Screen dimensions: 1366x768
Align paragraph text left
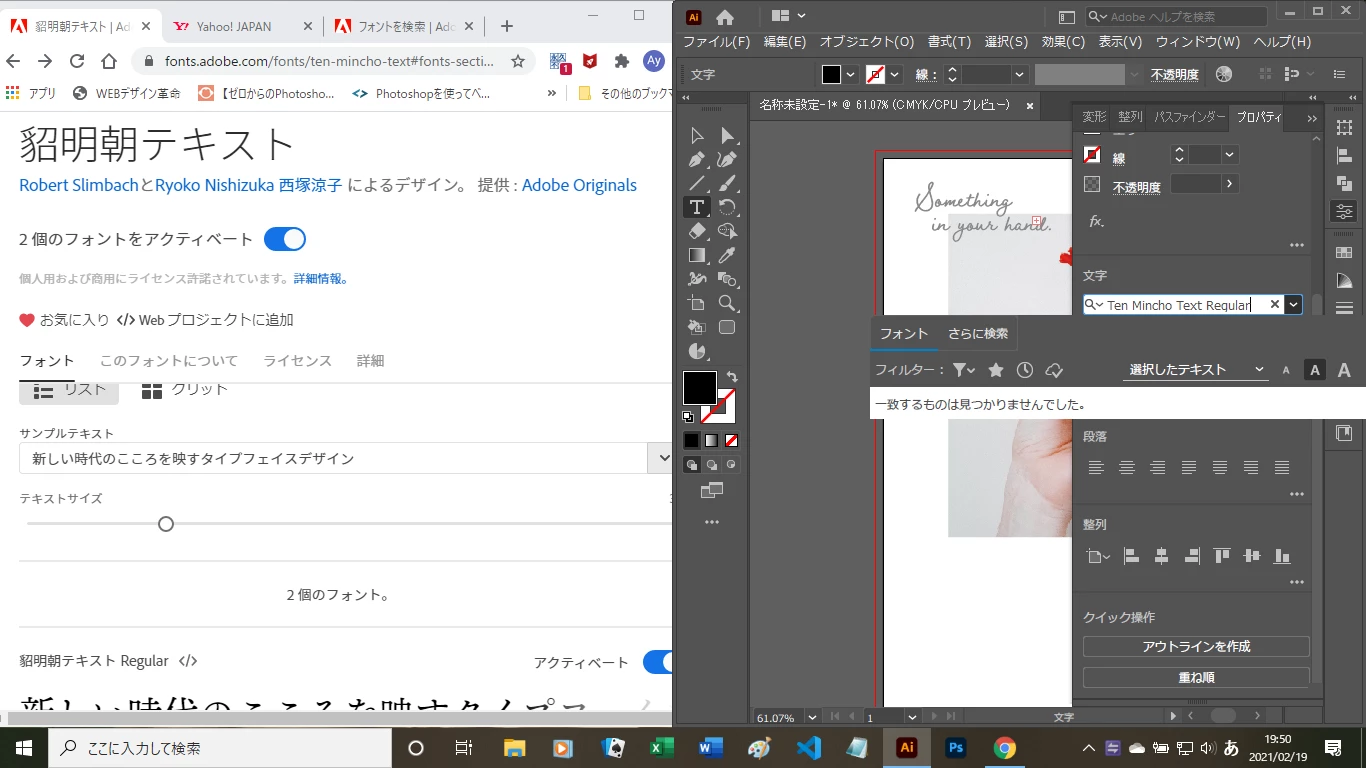(x=1097, y=467)
